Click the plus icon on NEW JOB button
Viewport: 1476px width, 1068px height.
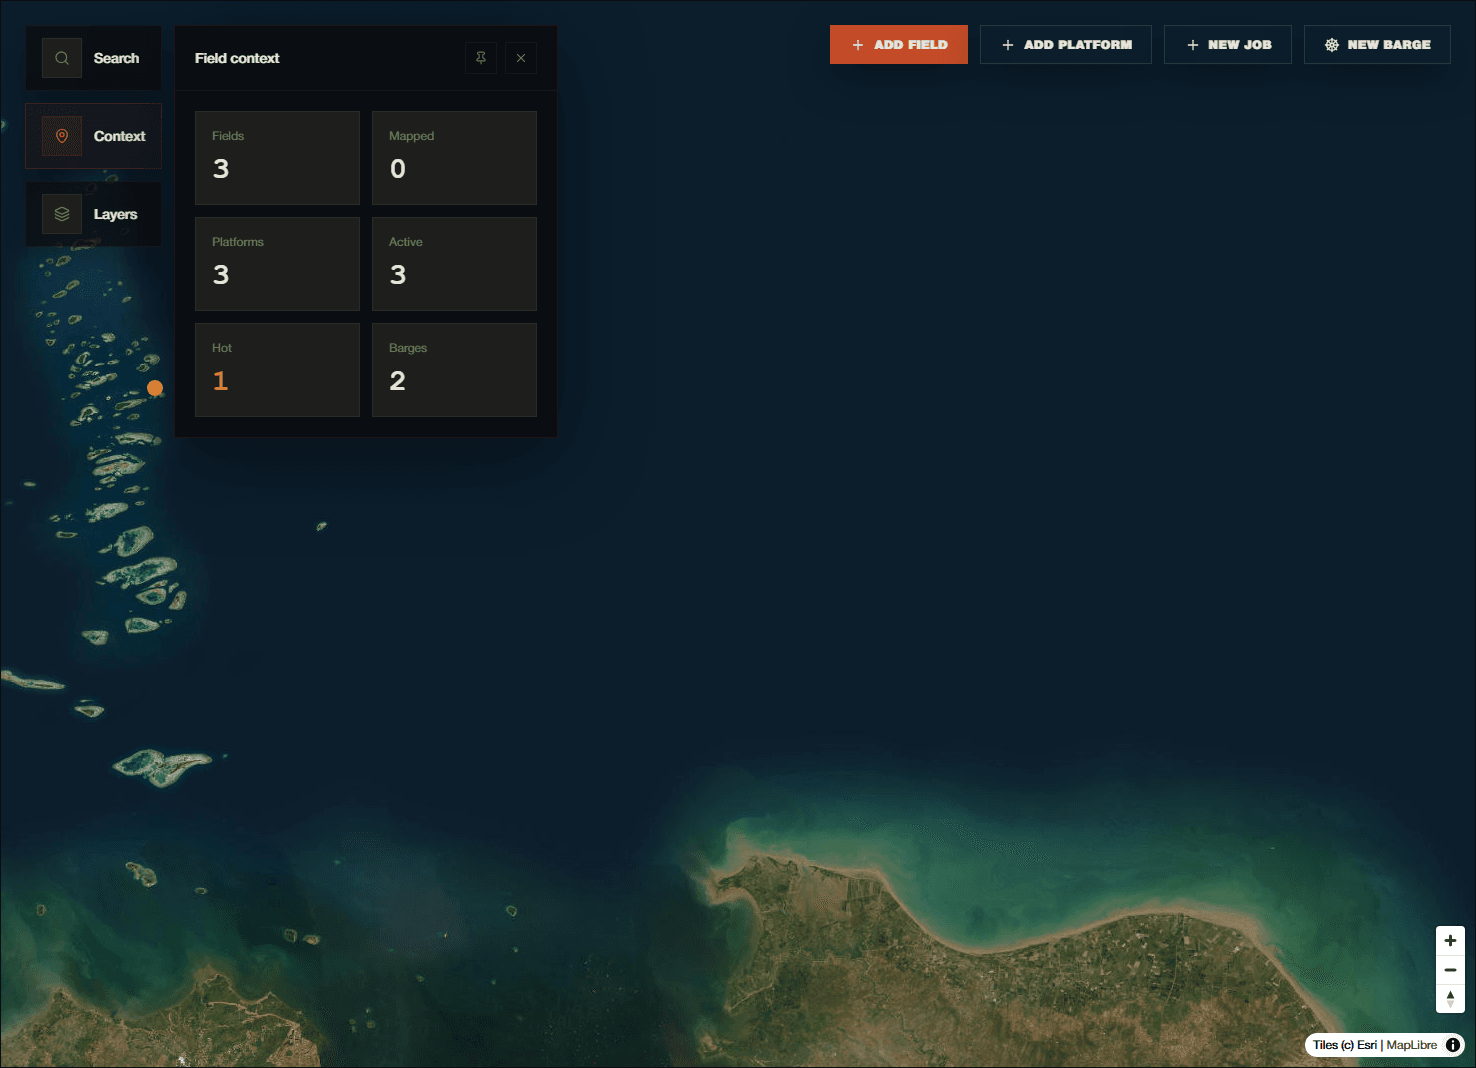coord(1191,44)
